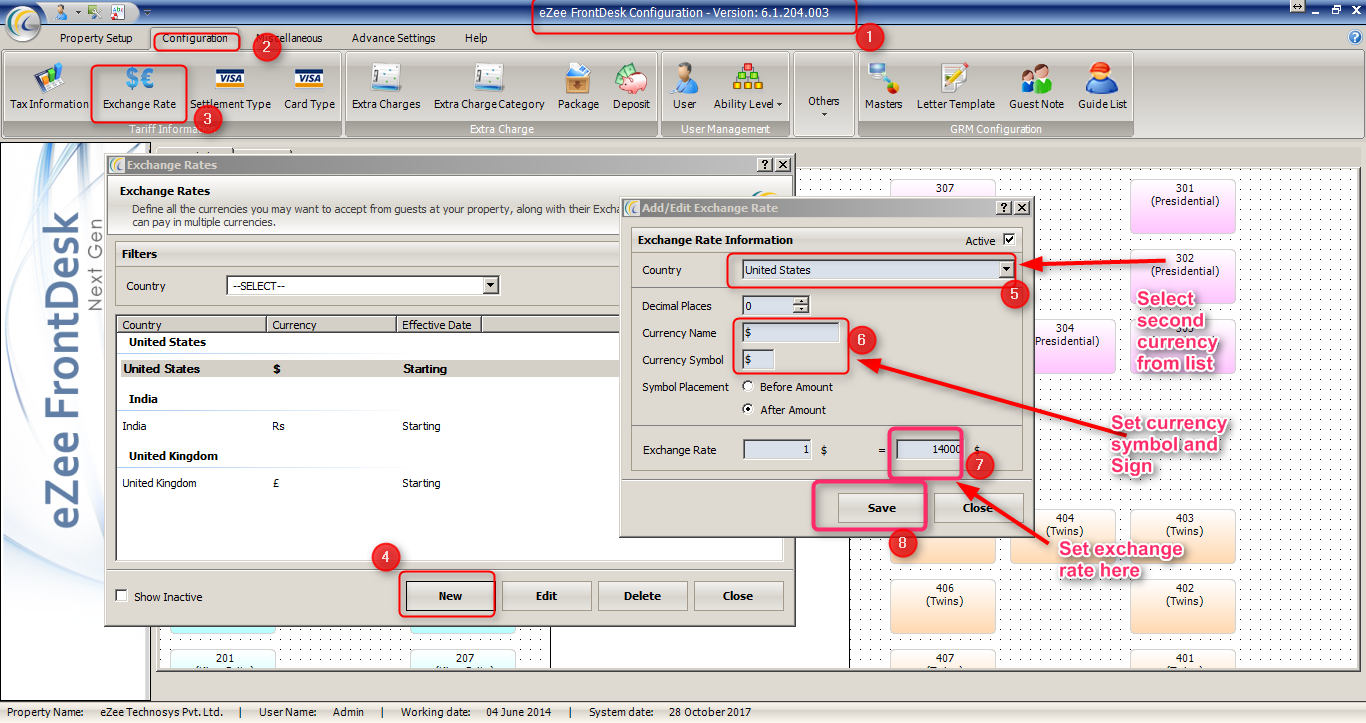Viewport: 1366px width, 723px height.
Task: Select room 407 tile
Action: [x=944, y=660]
